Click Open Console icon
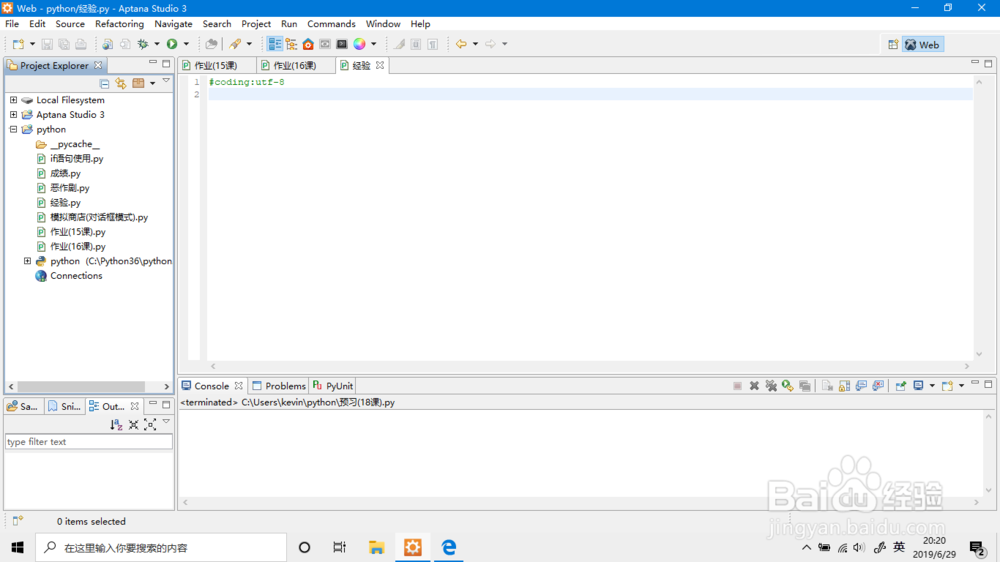1000x562 pixels. click(x=947, y=386)
